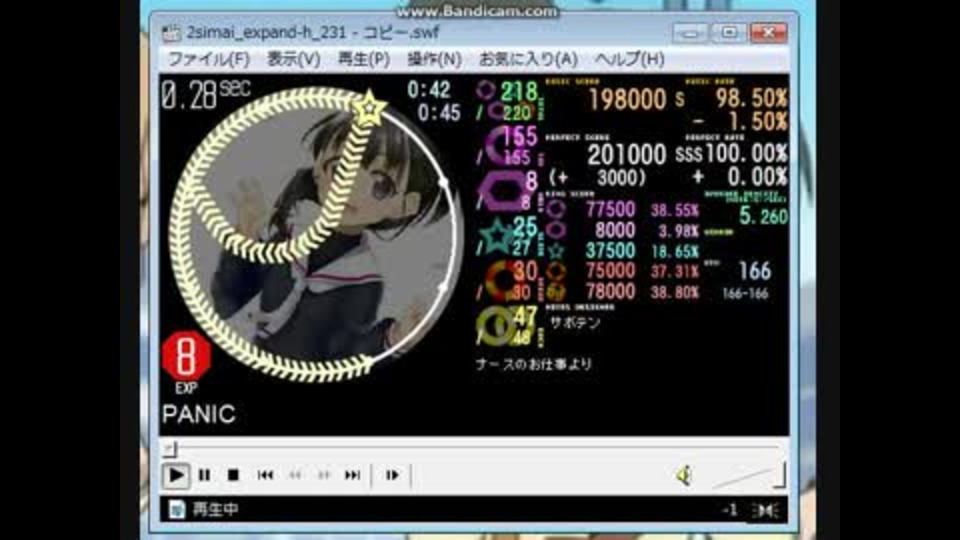960x540 pixels.
Task: Click the small orange ring beside 75000
Action: coord(555,271)
